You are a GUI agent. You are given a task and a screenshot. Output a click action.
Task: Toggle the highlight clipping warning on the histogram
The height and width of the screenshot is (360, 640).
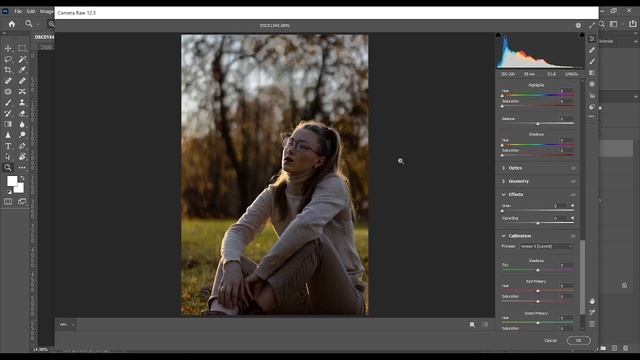coord(582,35)
